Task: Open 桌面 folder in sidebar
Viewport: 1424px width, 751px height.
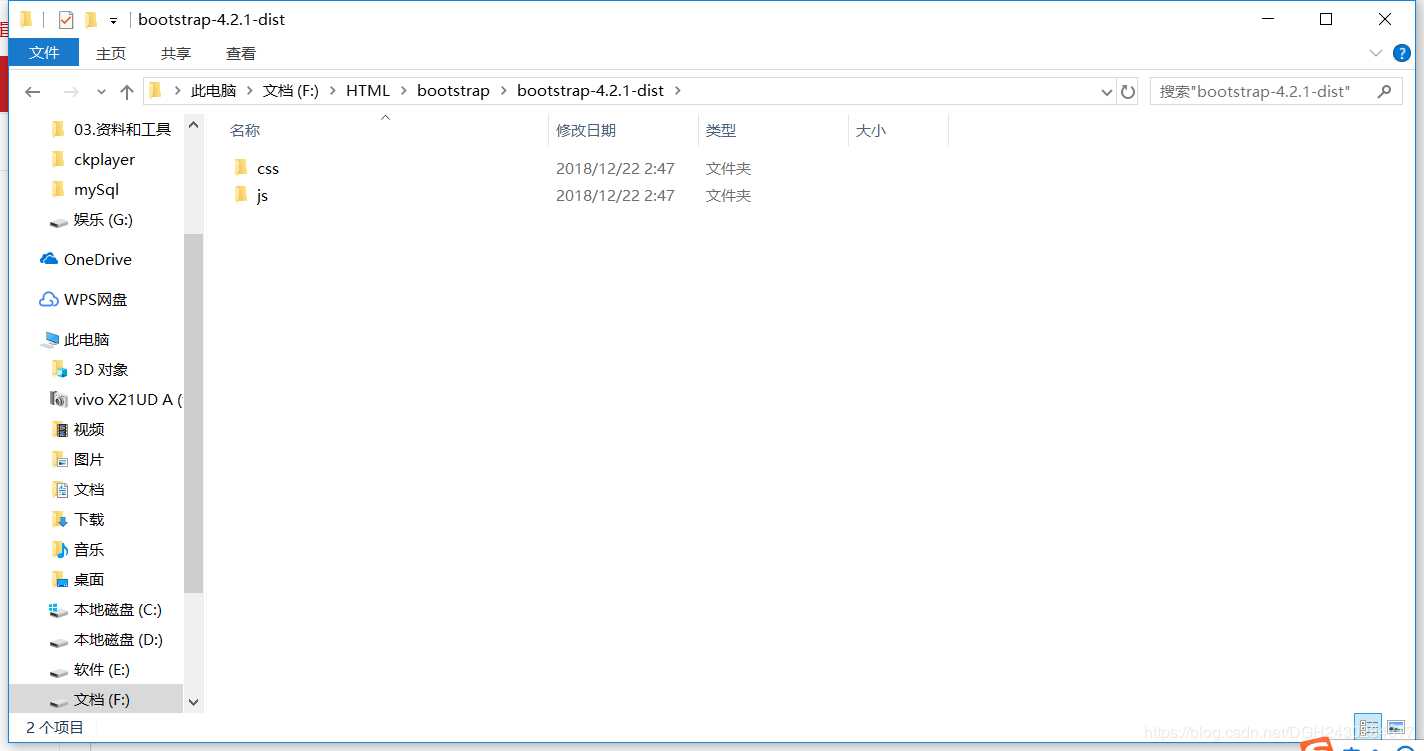Action: (x=89, y=579)
